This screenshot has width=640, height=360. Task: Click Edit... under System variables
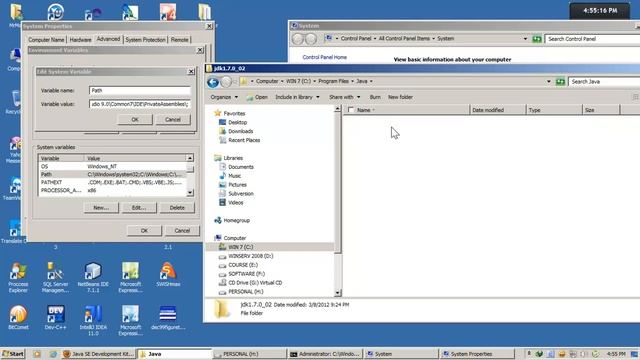coord(139,208)
